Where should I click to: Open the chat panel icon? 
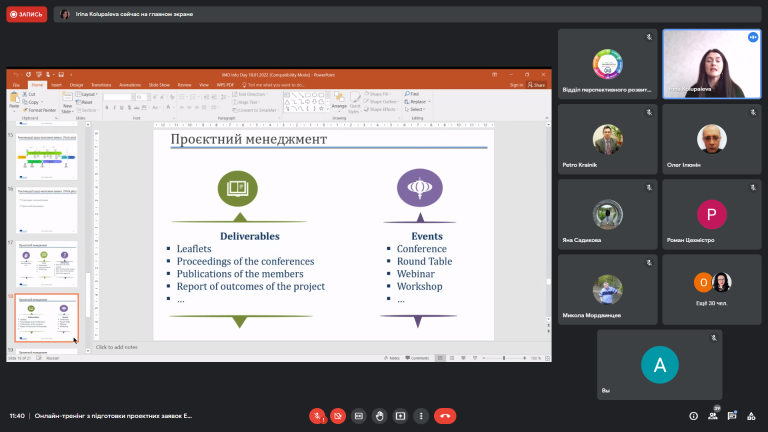coord(732,416)
